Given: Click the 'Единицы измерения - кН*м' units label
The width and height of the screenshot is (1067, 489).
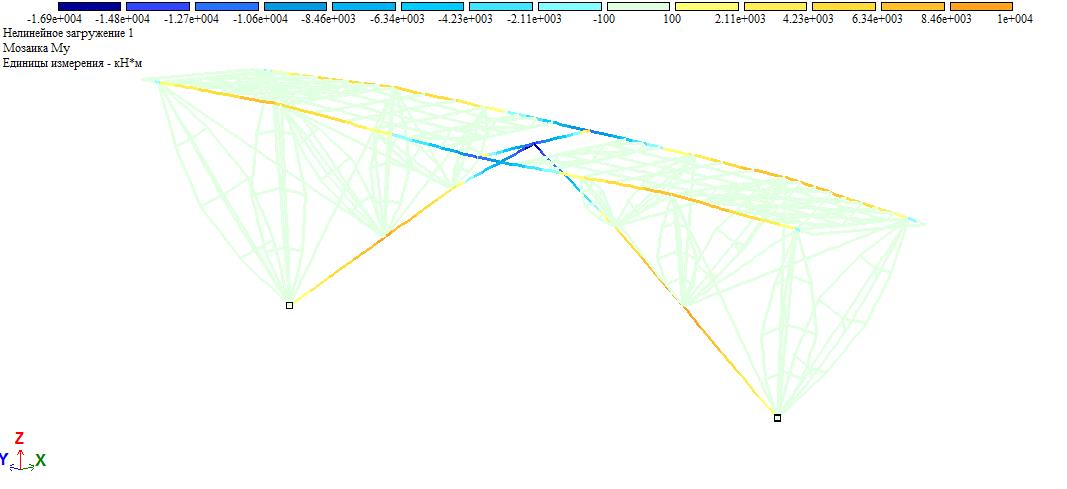Looking at the screenshot, I should coord(72,63).
